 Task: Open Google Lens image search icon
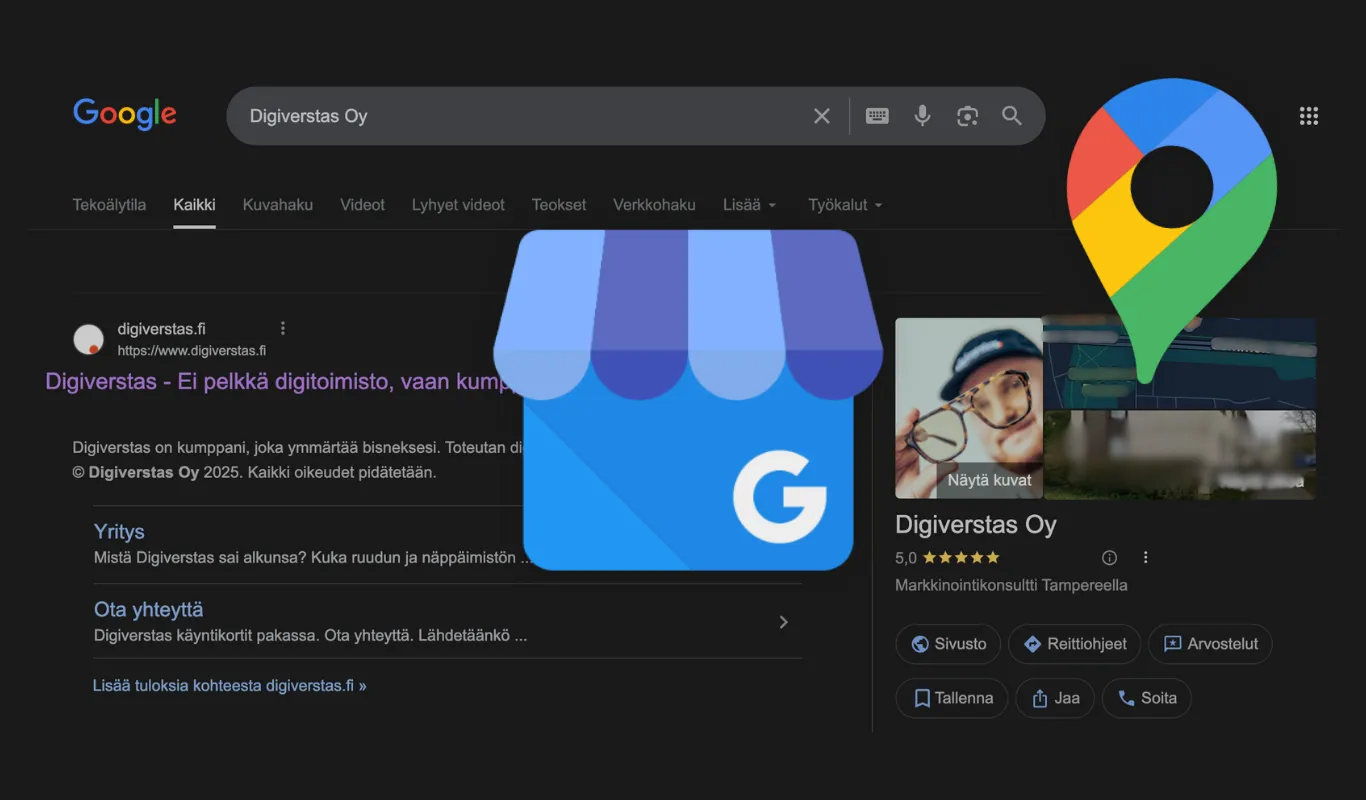pyautogui.click(x=967, y=116)
